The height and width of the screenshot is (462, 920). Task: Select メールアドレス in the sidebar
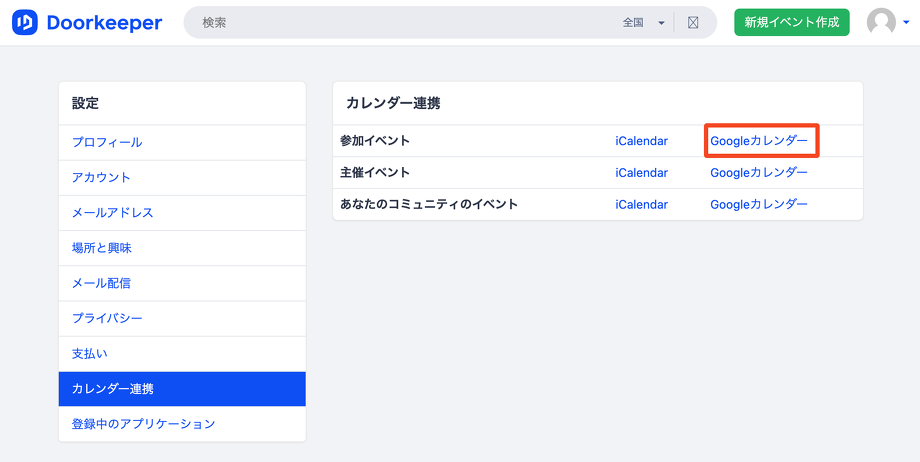(x=112, y=212)
